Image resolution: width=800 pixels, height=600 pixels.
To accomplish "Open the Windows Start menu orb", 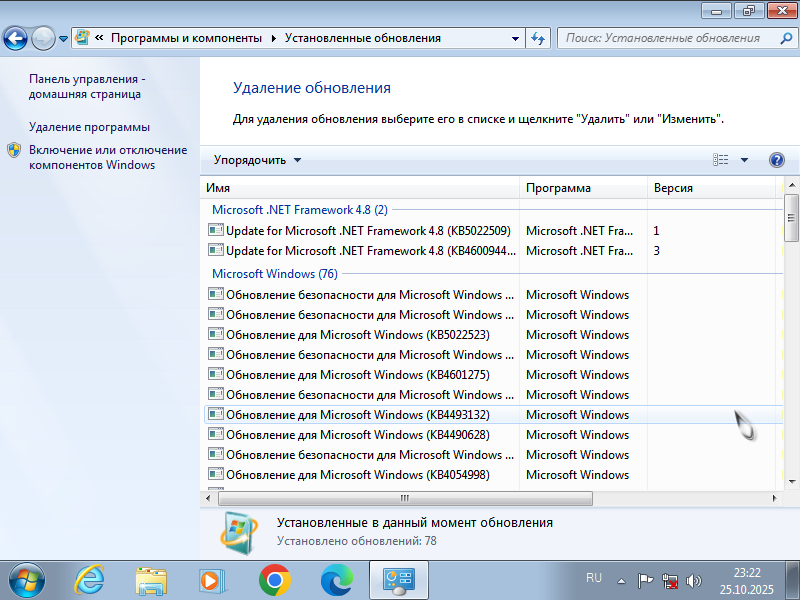I will (26, 579).
